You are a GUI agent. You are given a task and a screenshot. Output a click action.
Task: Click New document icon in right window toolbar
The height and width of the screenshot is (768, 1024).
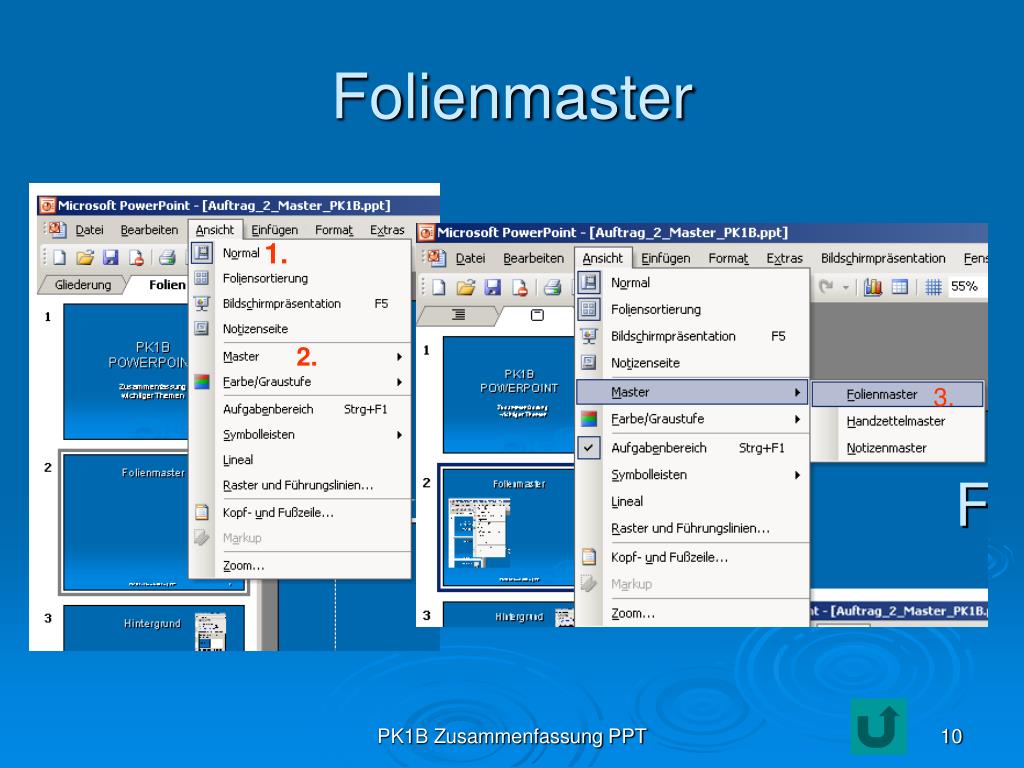pos(439,287)
